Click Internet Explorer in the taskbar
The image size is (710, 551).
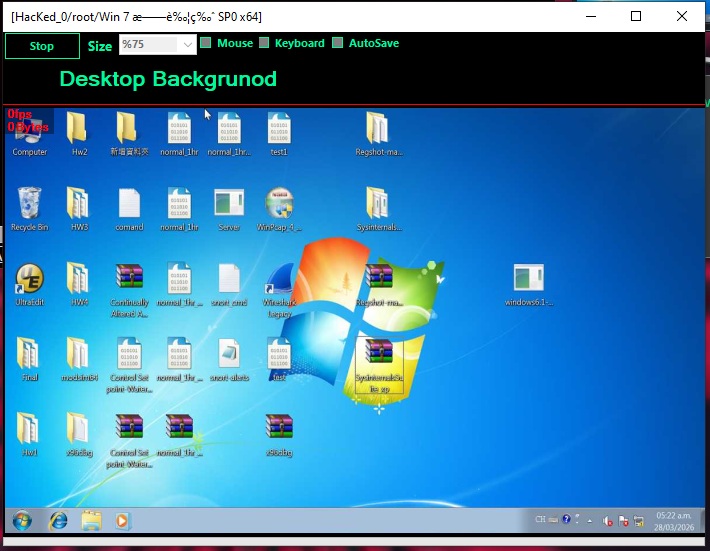pyautogui.click(x=58, y=520)
